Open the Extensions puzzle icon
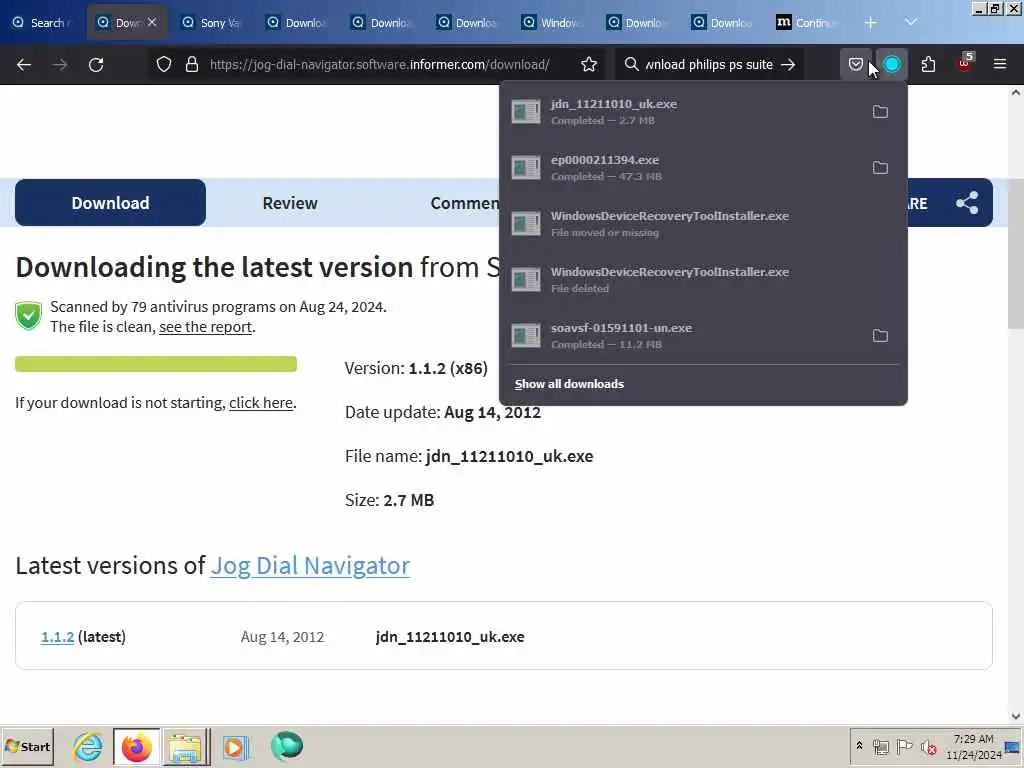Viewport: 1024px width, 768px height. click(928, 64)
